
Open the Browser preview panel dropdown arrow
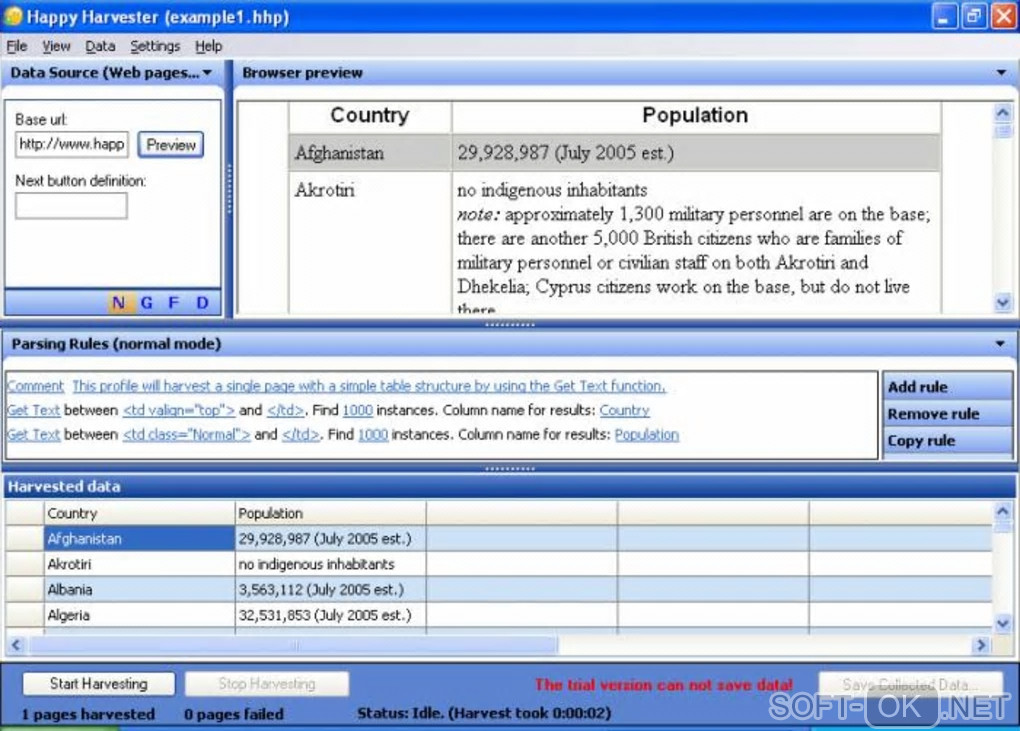click(1001, 73)
